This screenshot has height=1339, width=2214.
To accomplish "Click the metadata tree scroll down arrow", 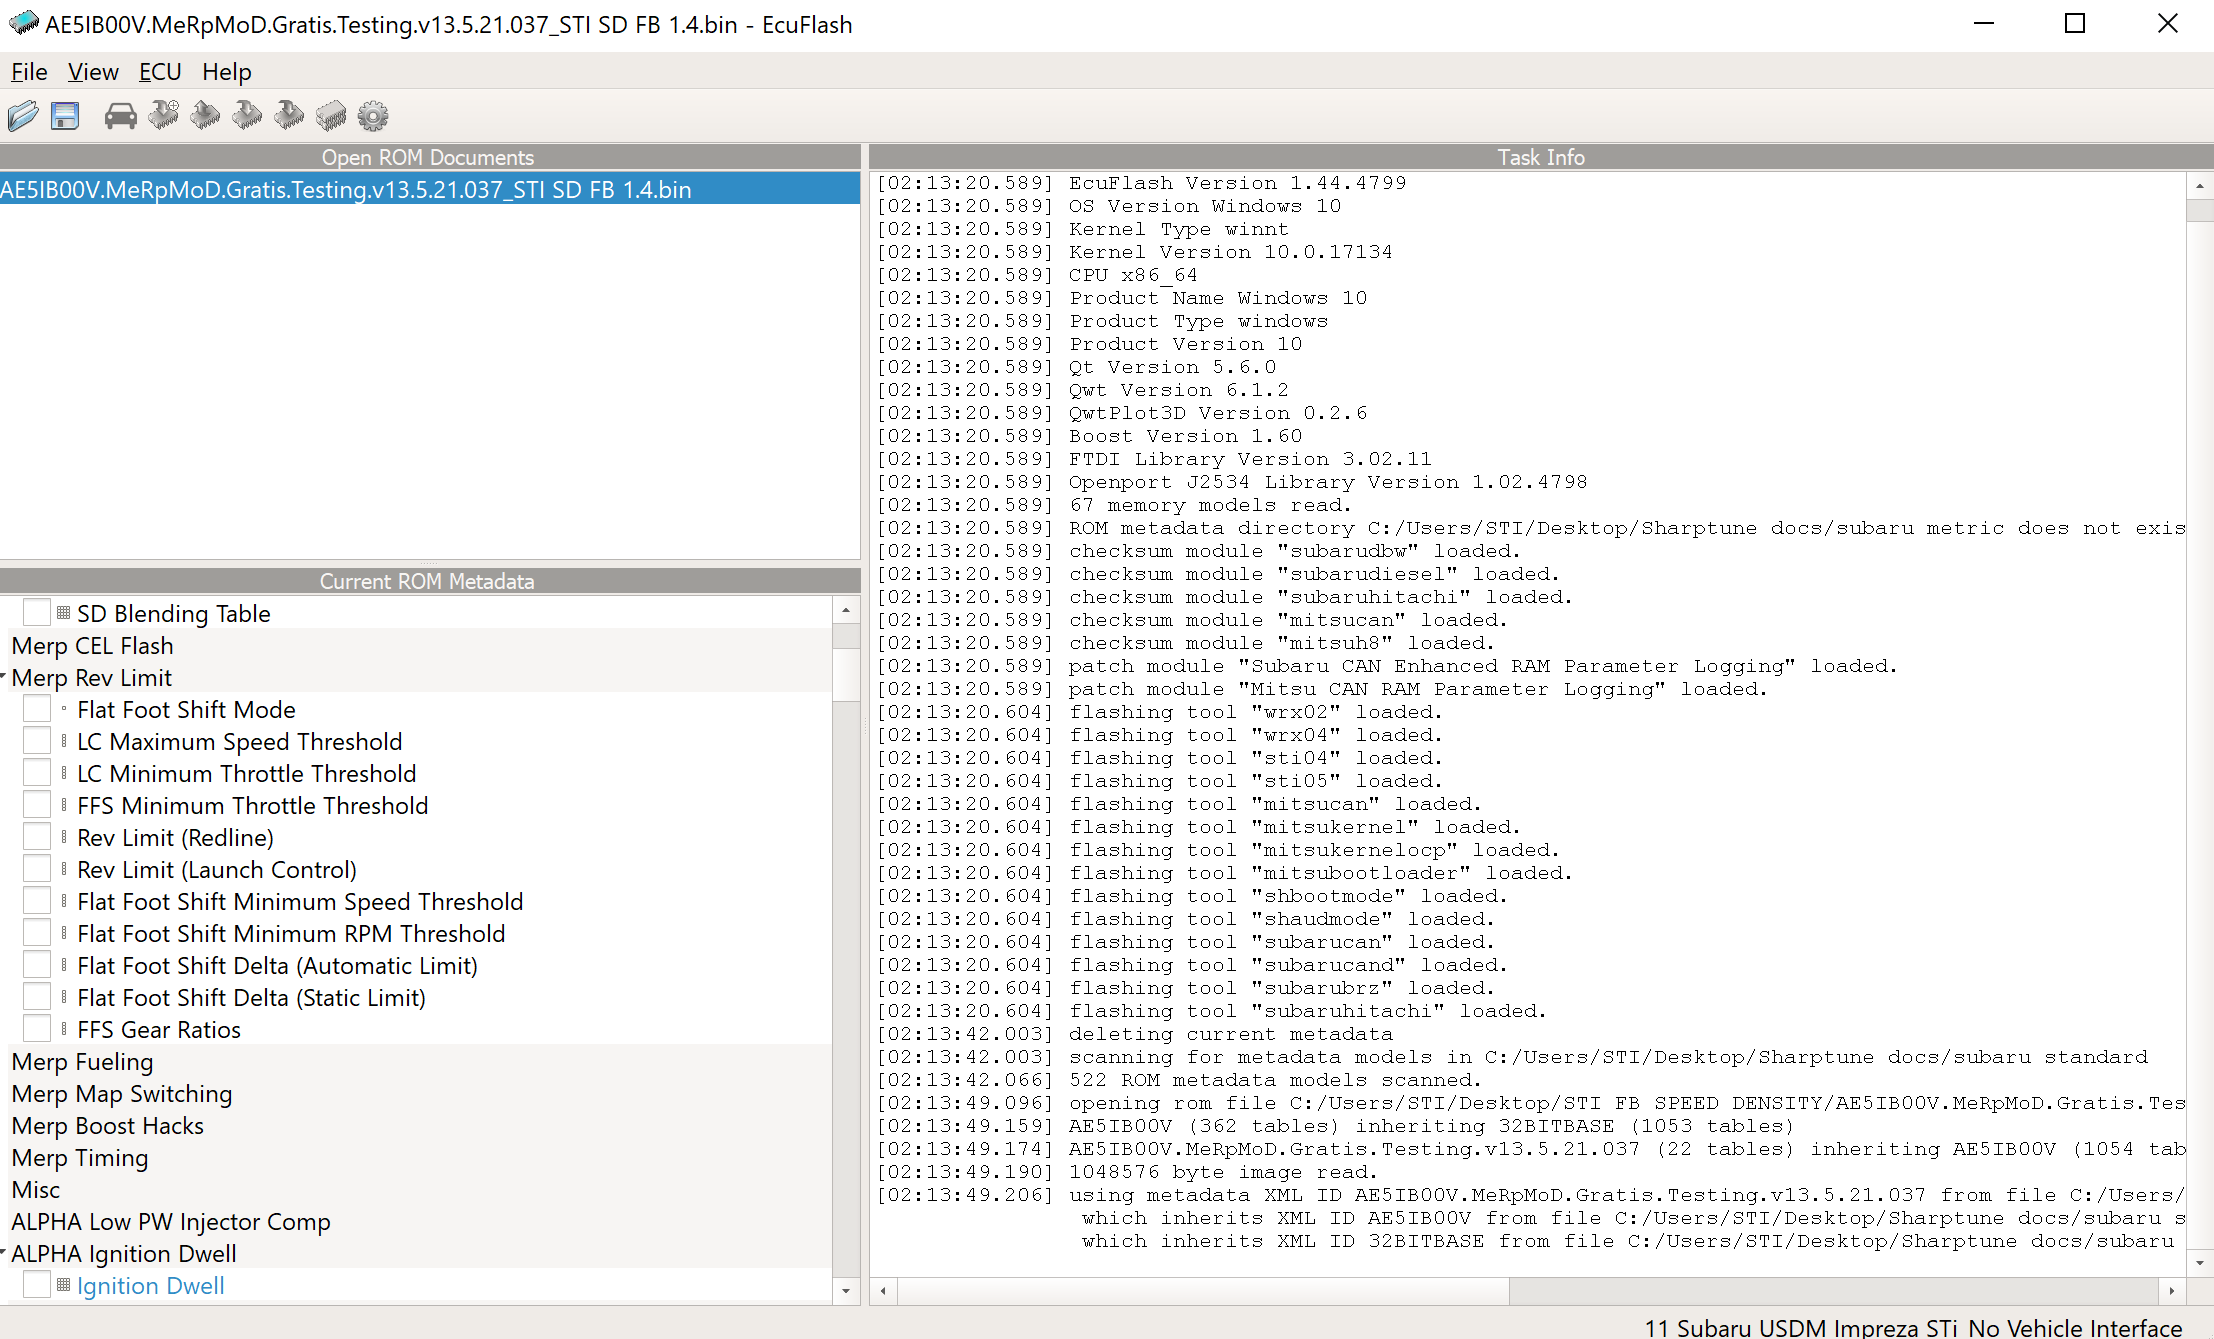I will (x=846, y=1290).
